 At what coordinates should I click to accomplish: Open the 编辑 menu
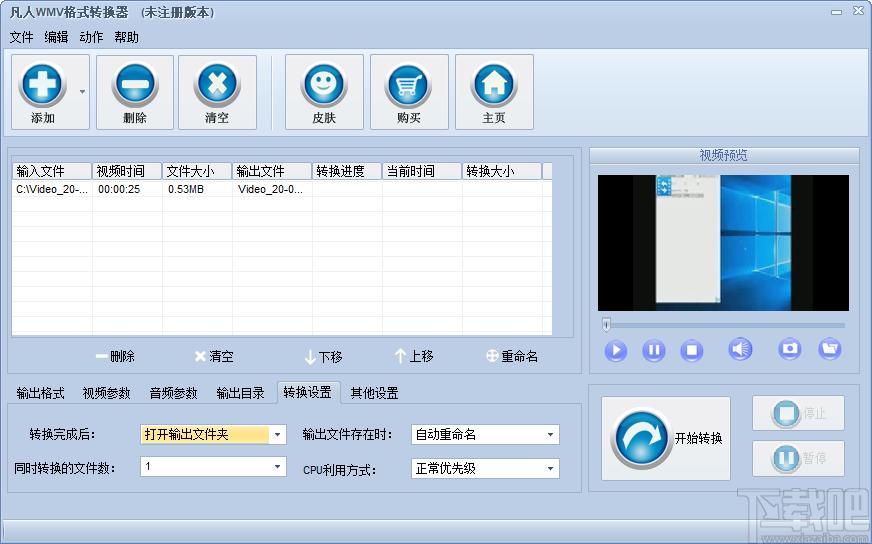point(56,37)
